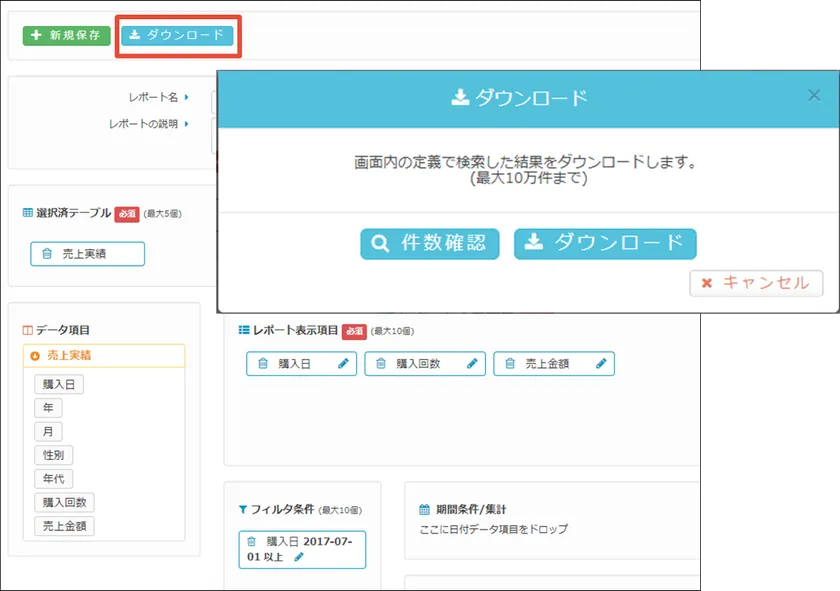Delete 売上金額 using its trash icon
Image resolution: width=840 pixels, height=591 pixels.
point(510,364)
